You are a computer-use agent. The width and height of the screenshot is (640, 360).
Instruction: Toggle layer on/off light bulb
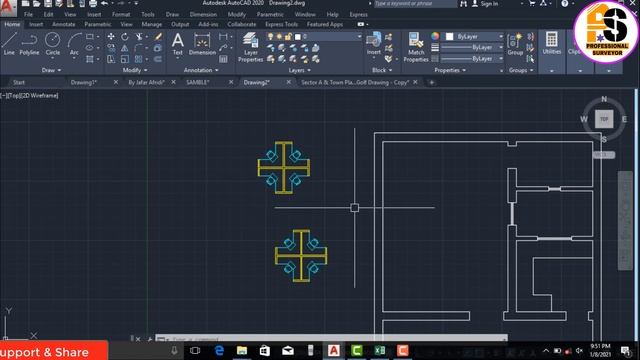270,37
